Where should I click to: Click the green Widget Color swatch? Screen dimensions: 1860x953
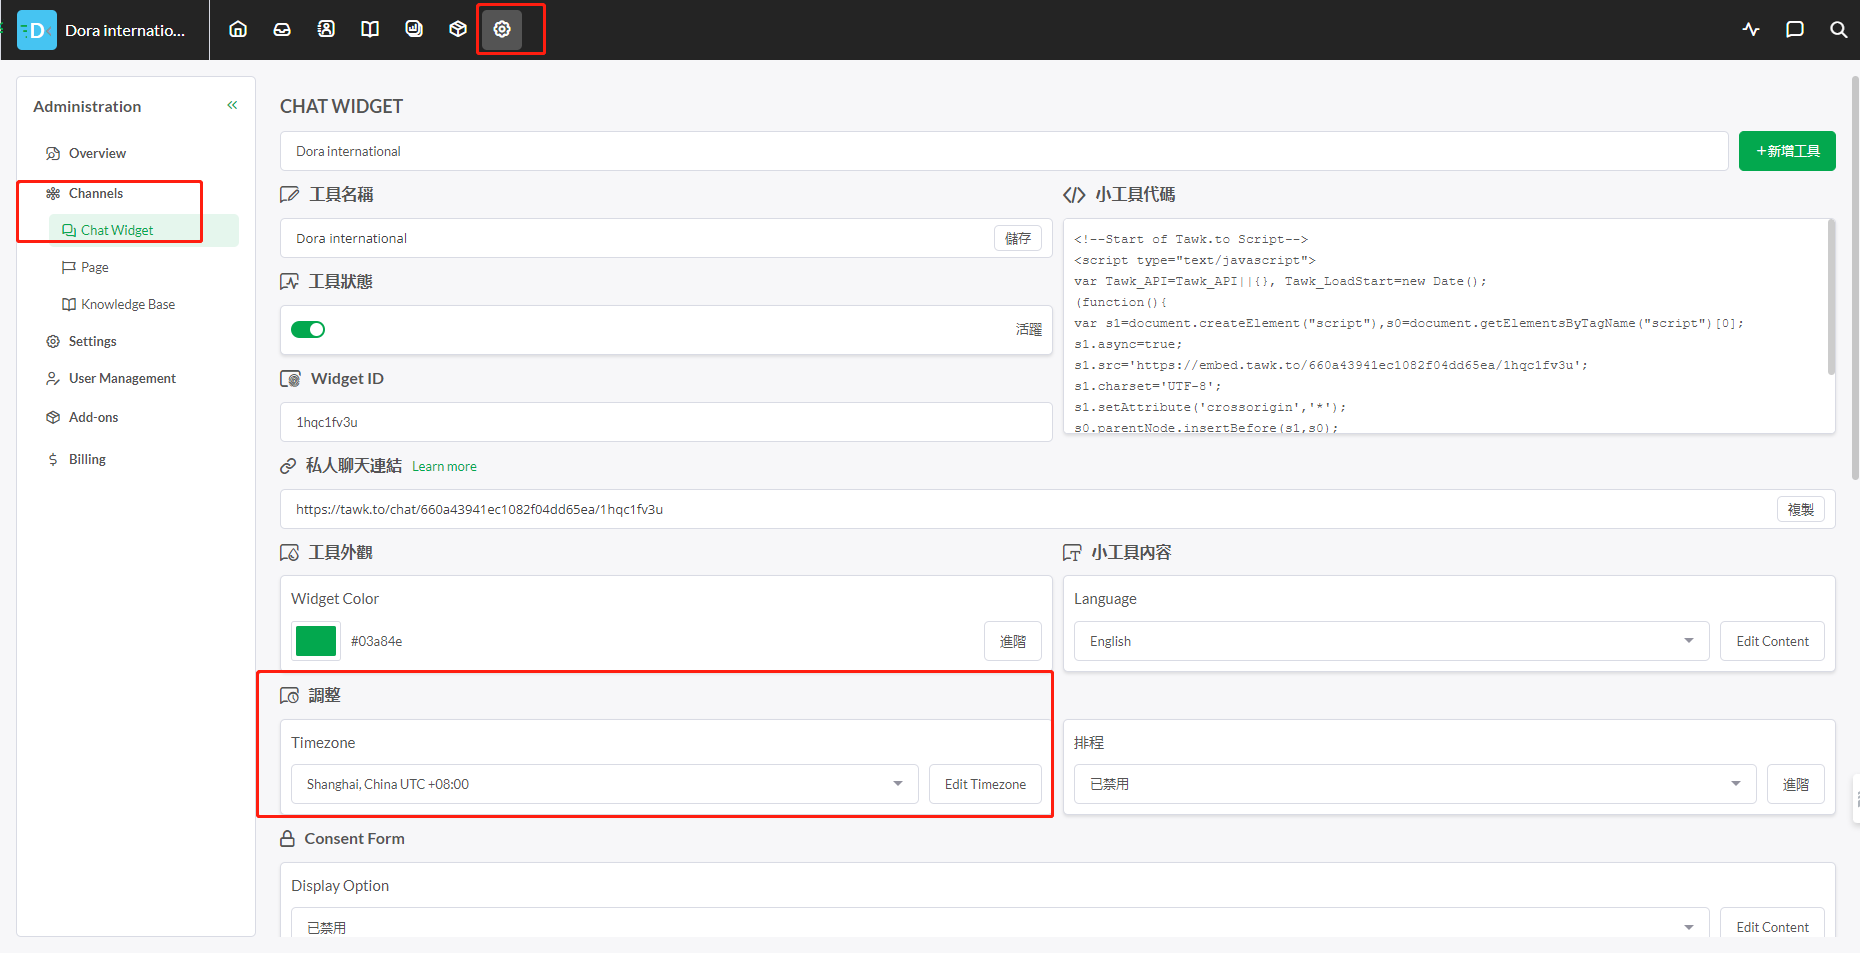(316, 641)
